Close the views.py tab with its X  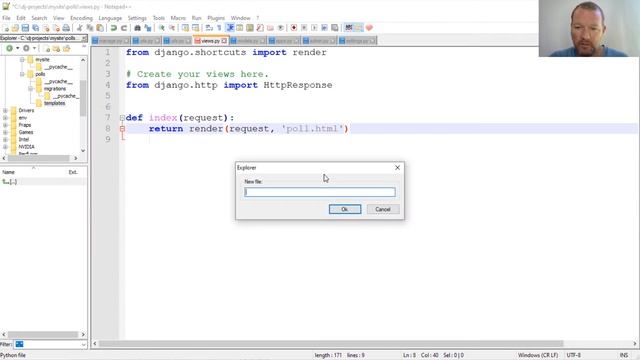click(224, 41)
